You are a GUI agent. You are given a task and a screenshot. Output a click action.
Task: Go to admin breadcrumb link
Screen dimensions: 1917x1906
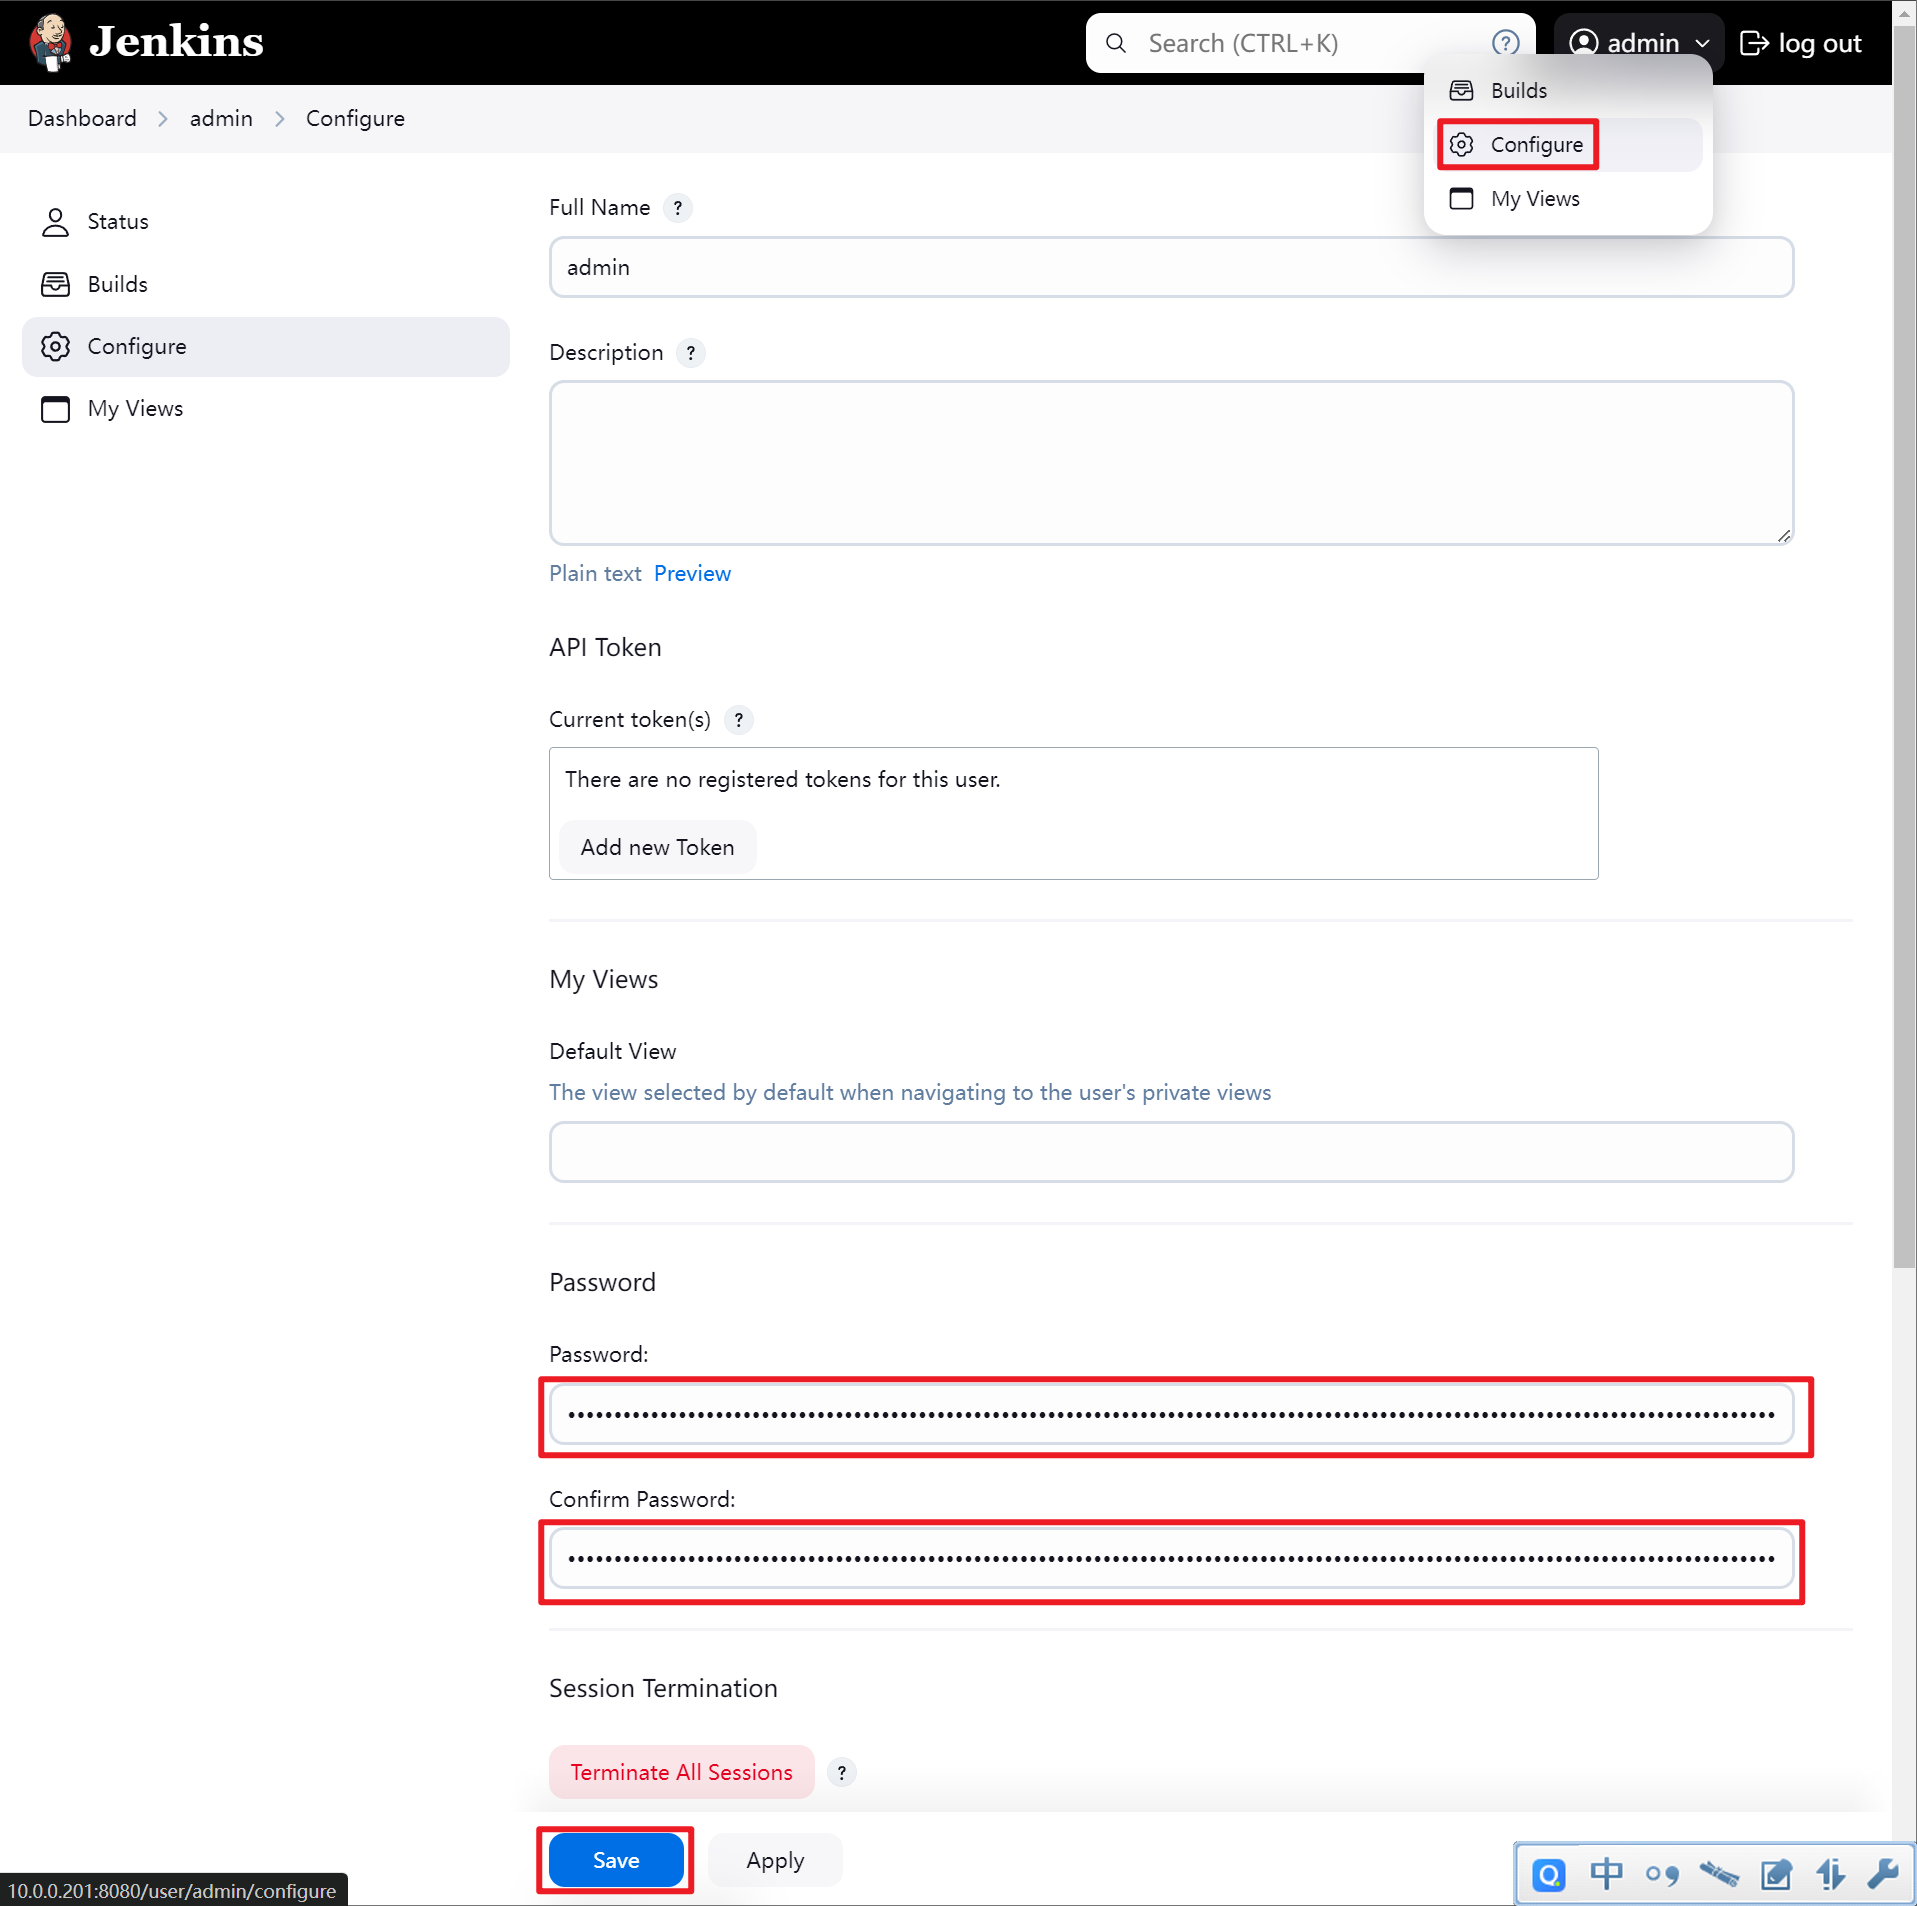[x=221, y=119]
